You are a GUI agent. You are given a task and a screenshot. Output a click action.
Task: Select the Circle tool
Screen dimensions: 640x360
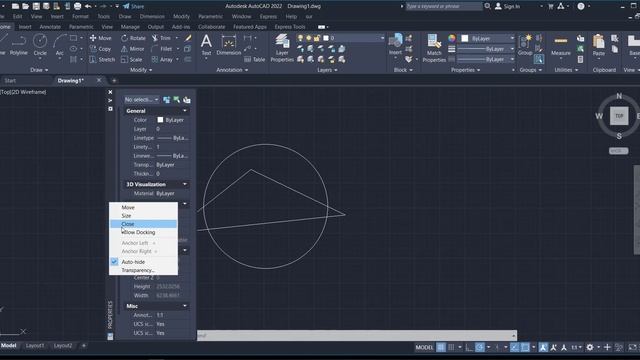pyautogui.click(x=40, y=44)
